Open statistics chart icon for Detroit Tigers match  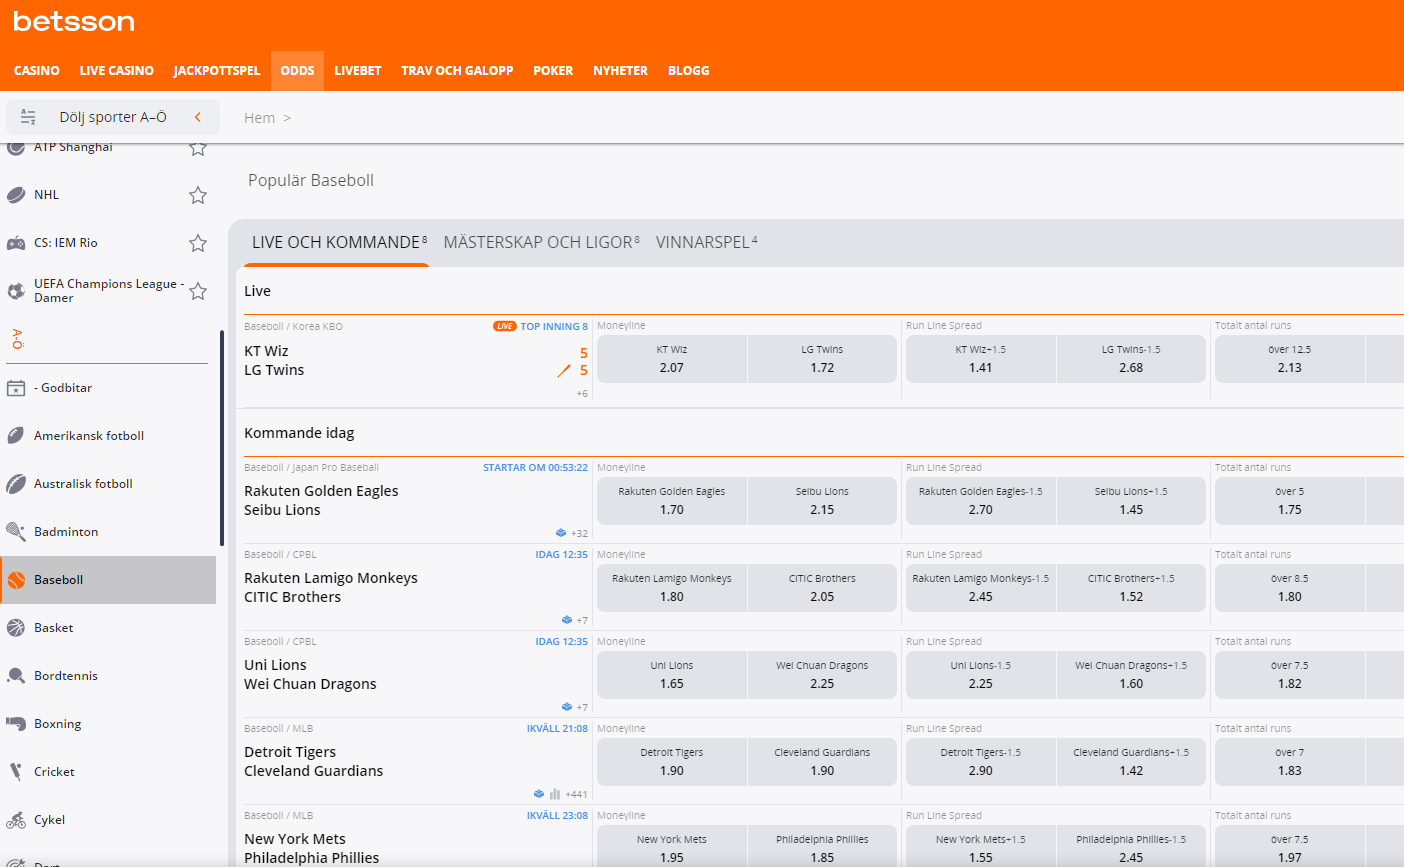(555, 793)
